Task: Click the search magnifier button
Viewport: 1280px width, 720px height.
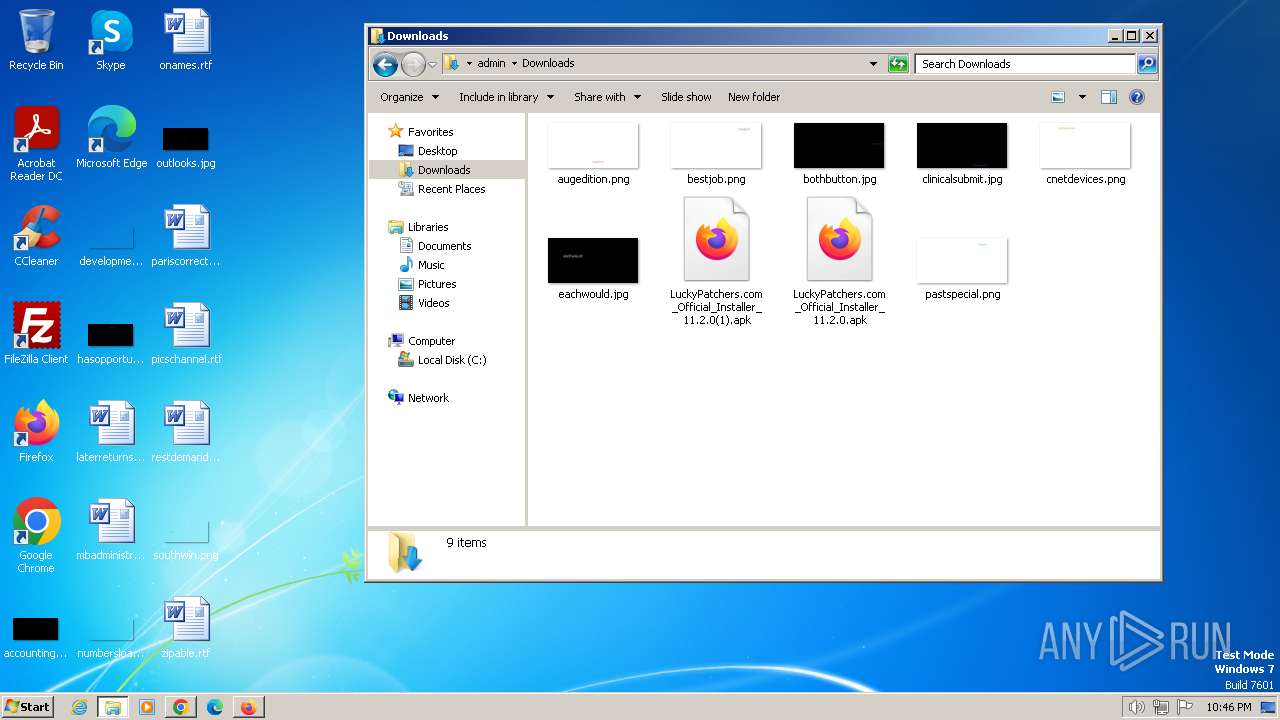Action: click(x=1147, y=64)
